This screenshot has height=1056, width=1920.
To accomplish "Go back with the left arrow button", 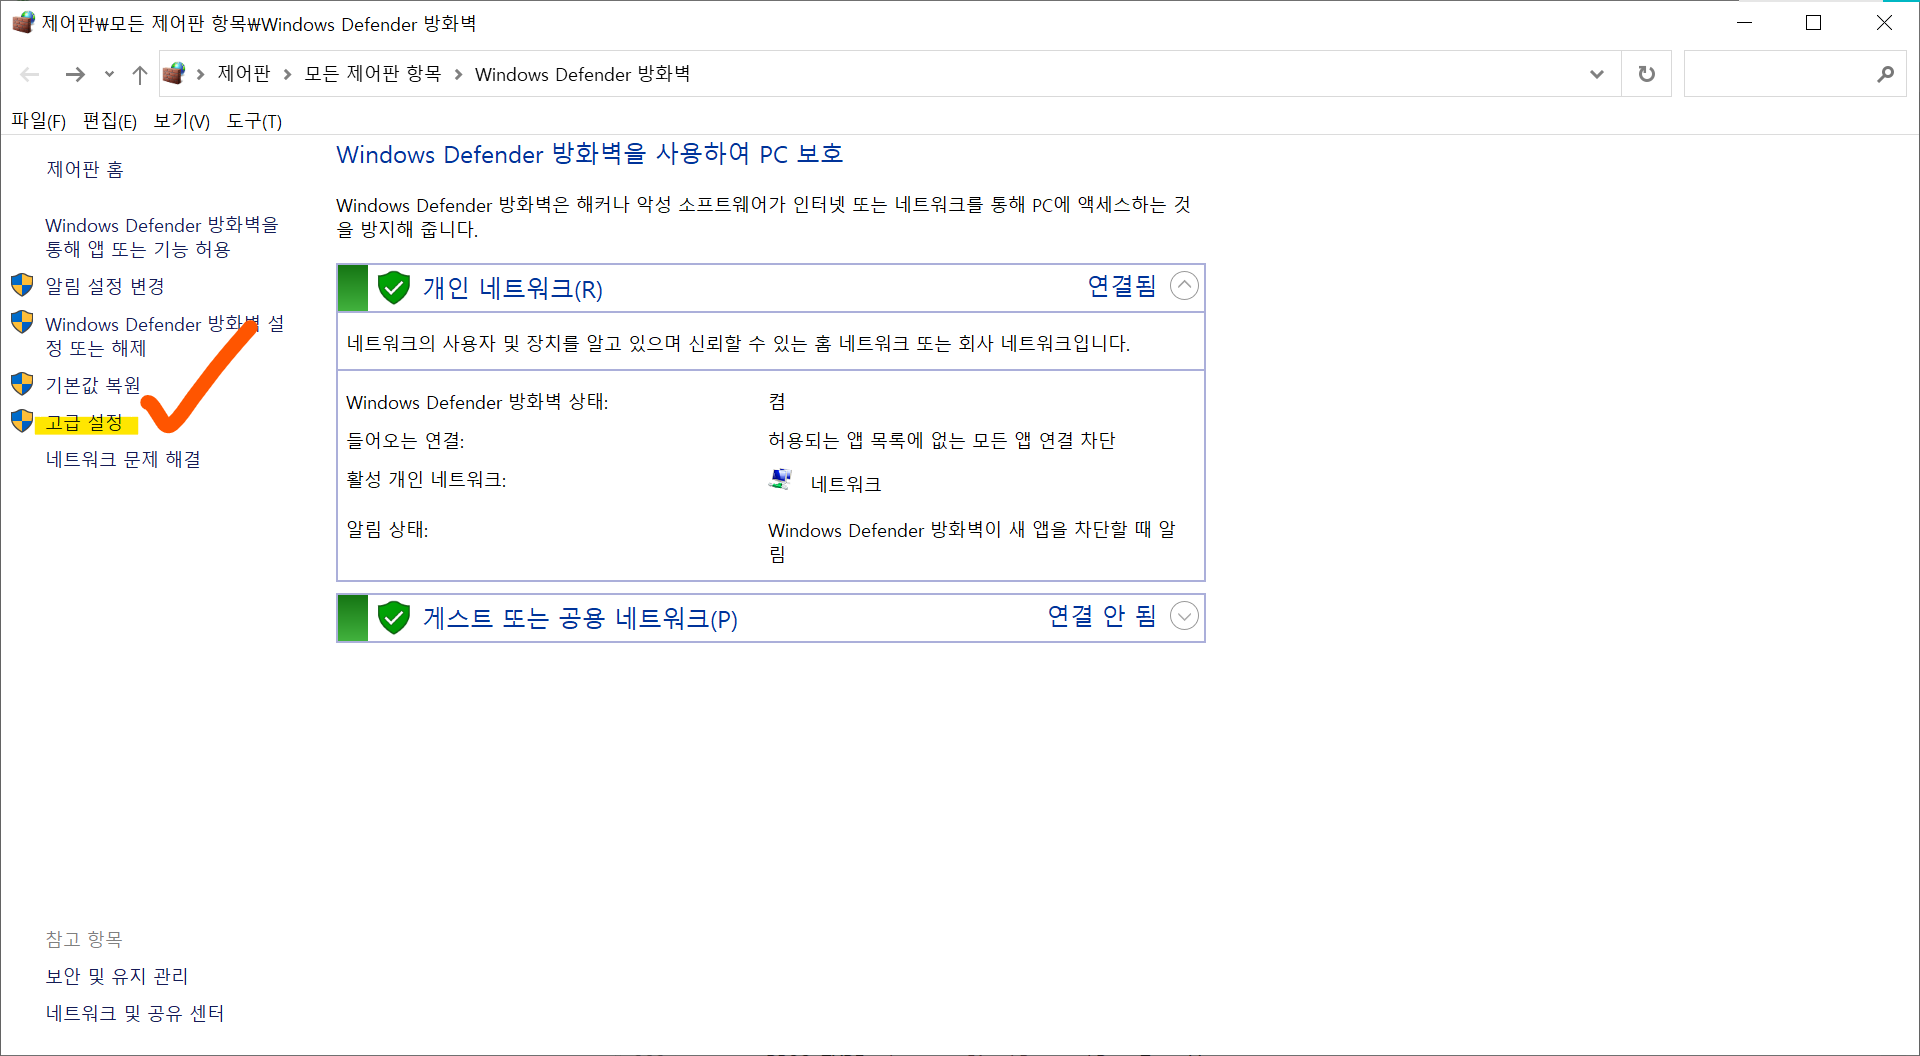I will [30, 74].
